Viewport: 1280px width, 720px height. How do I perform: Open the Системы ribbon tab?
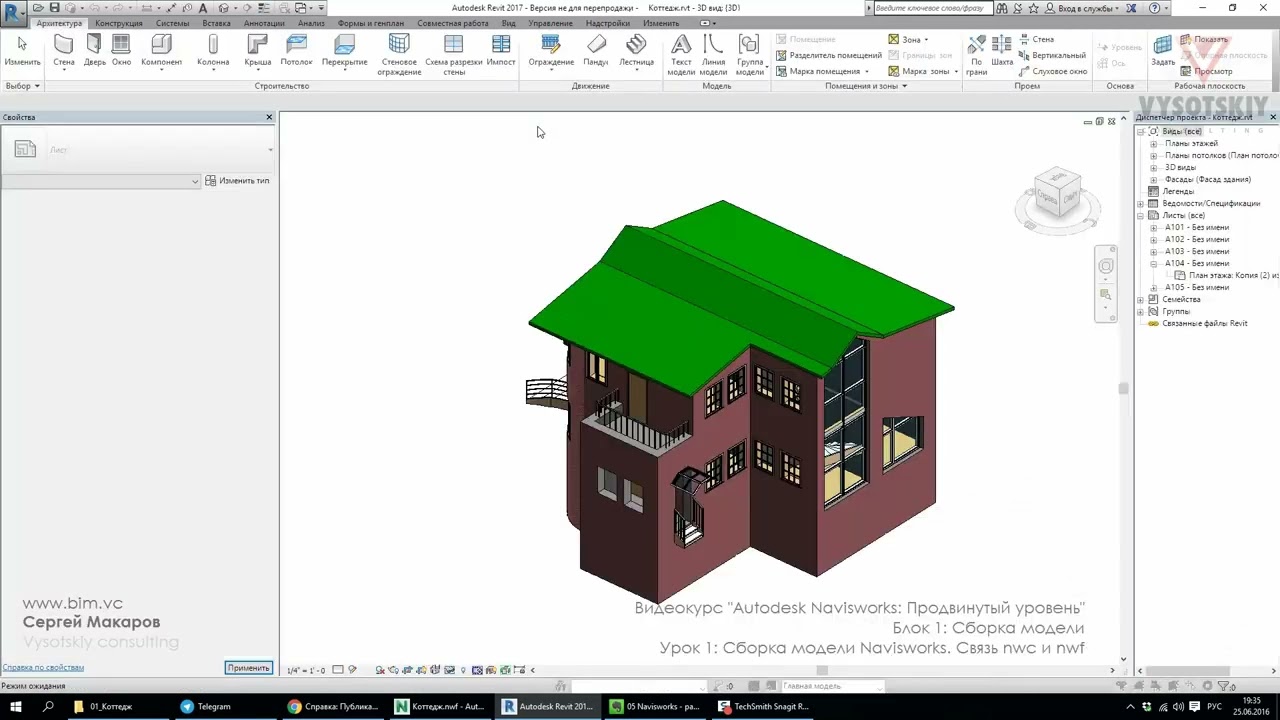coord(172,23)
